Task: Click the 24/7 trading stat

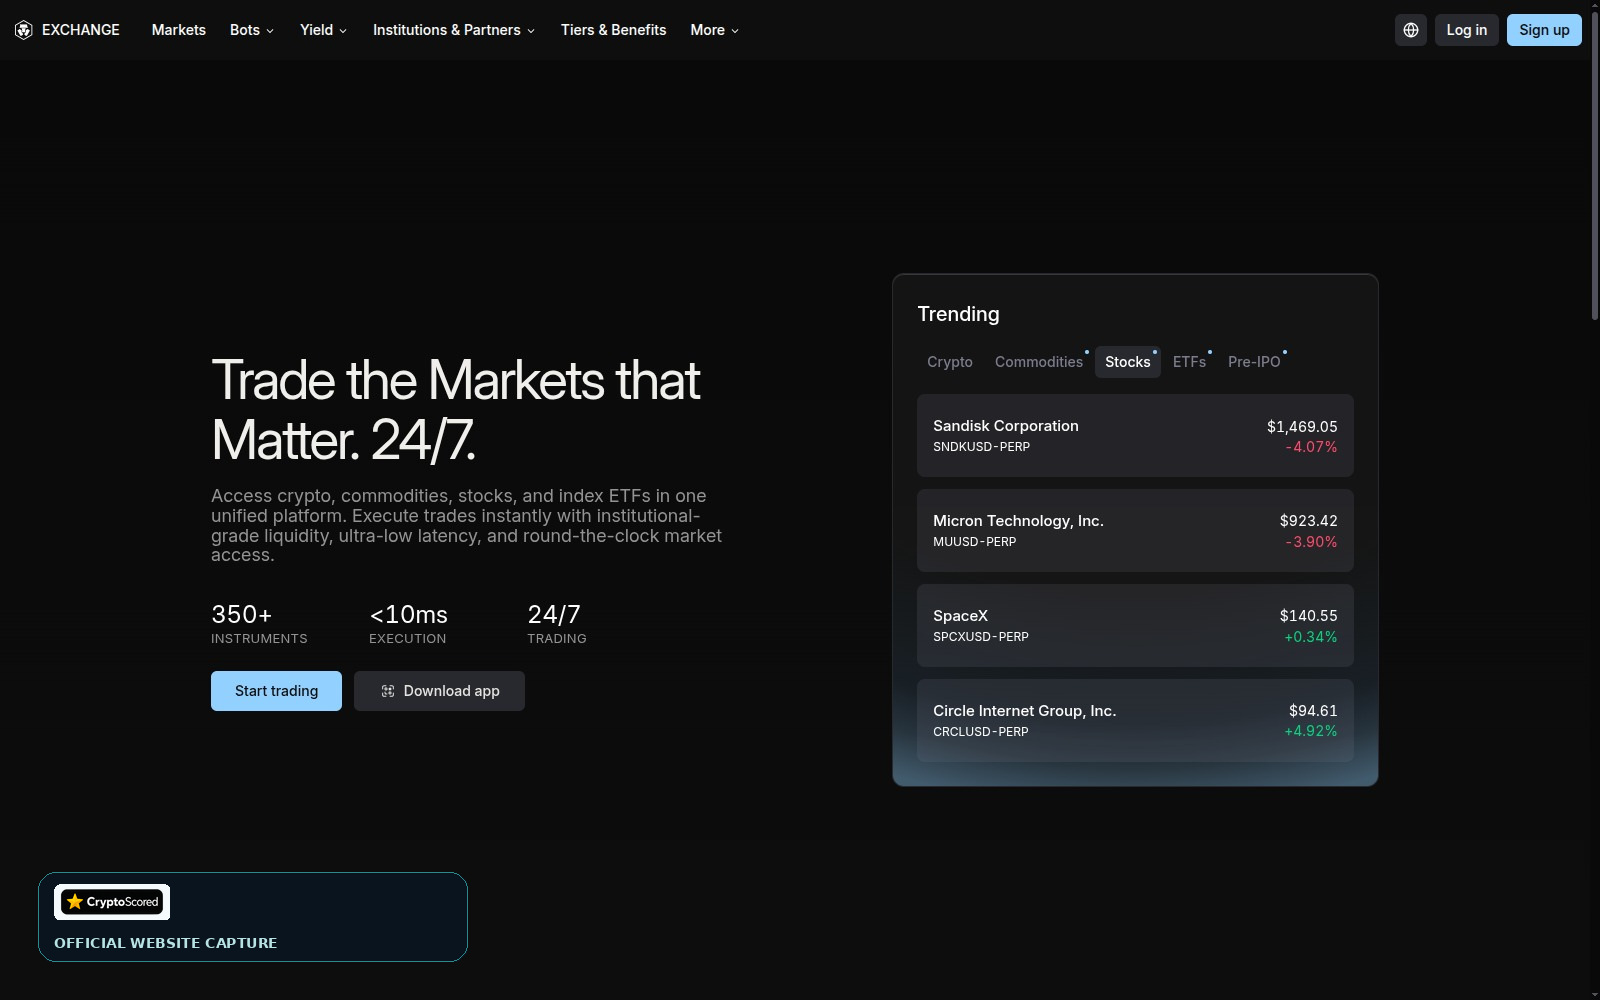Action: coord(557,624)
